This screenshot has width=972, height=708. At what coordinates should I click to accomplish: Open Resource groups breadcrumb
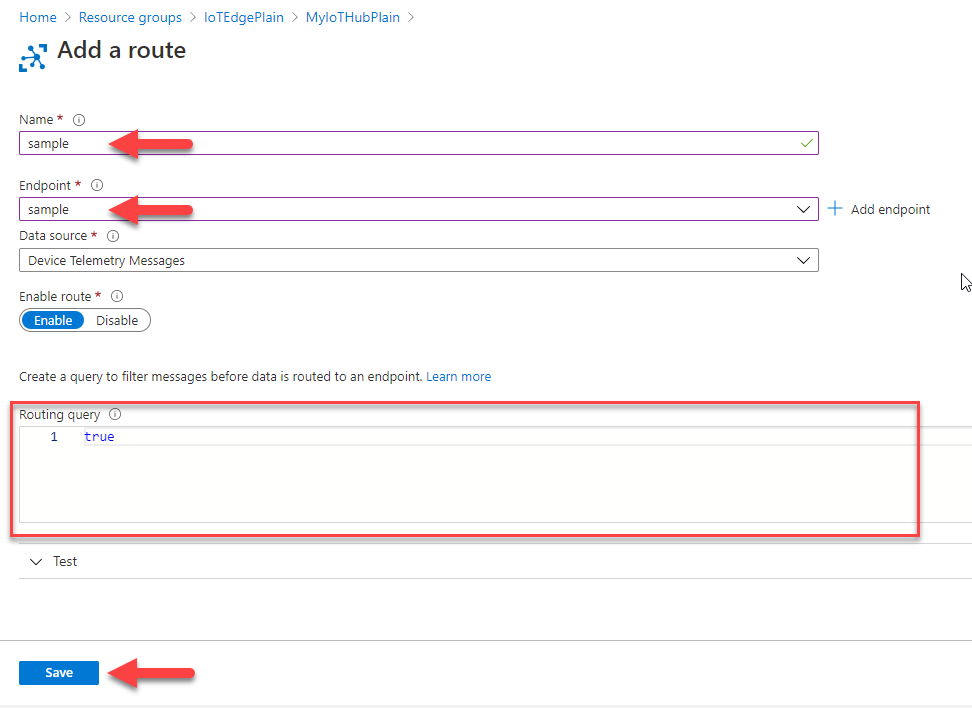(x=130, y=17)
